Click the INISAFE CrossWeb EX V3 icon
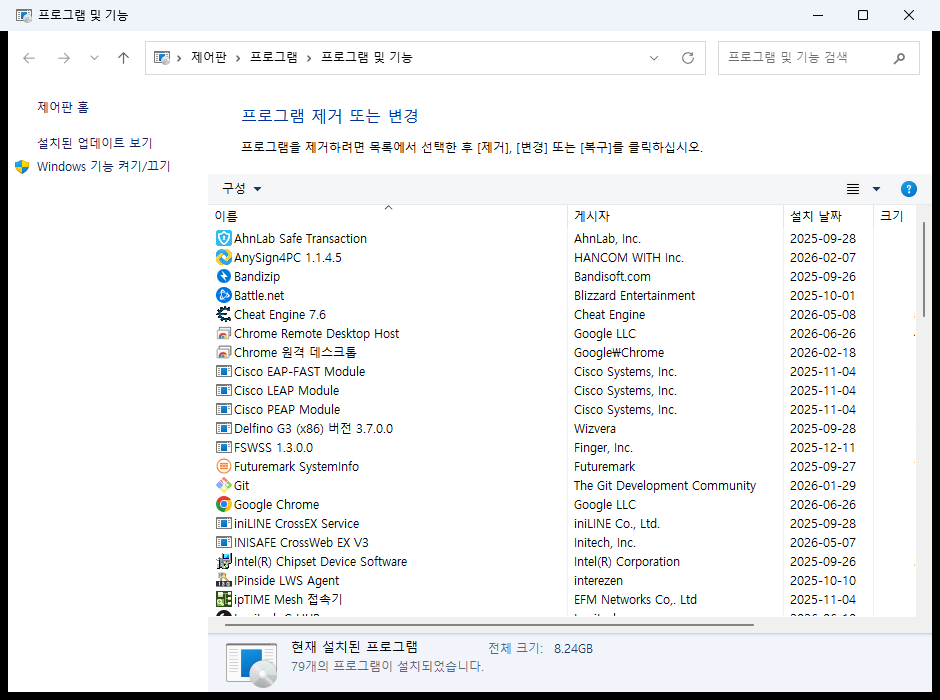 (x=224, y=543)
